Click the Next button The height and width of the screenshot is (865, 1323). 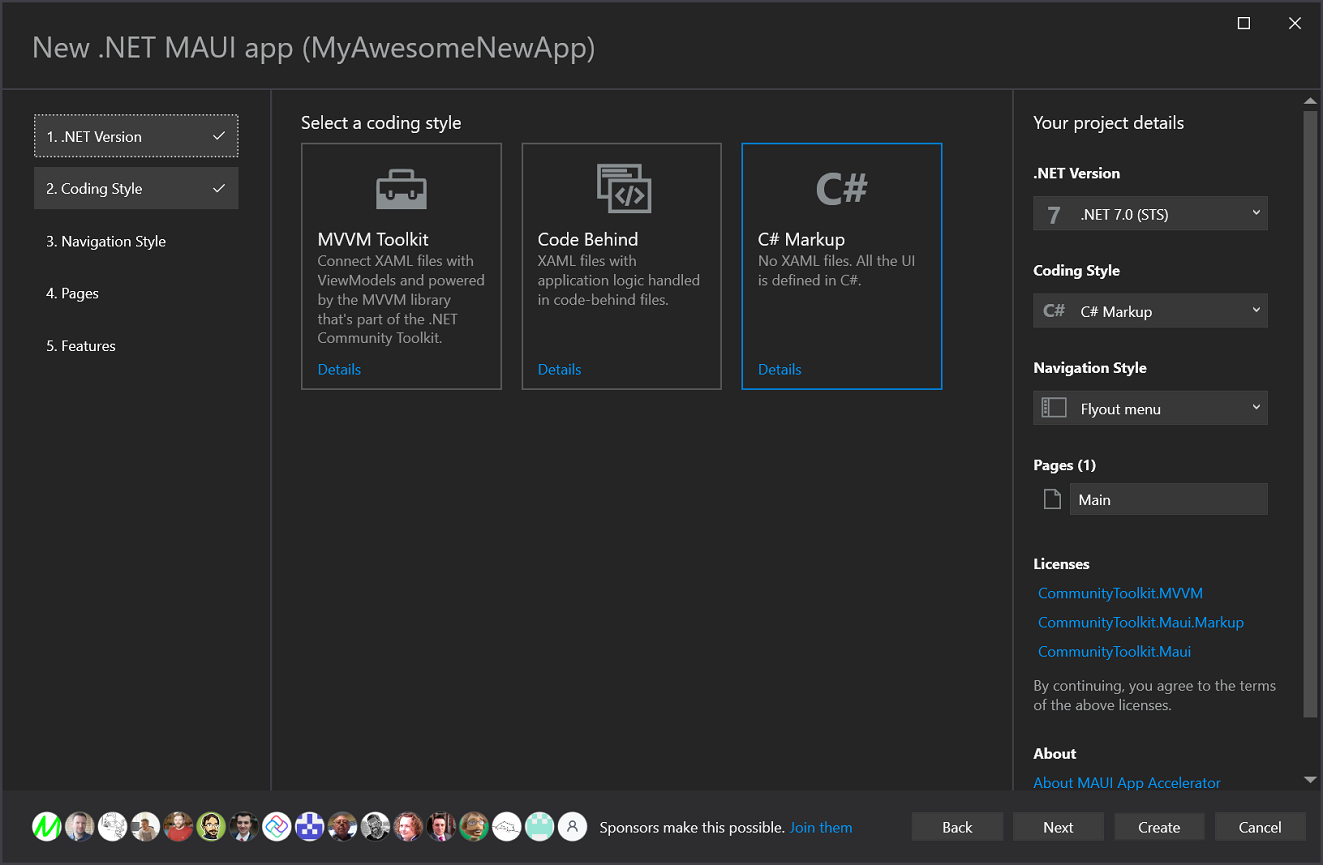(x=1058, y=827)
